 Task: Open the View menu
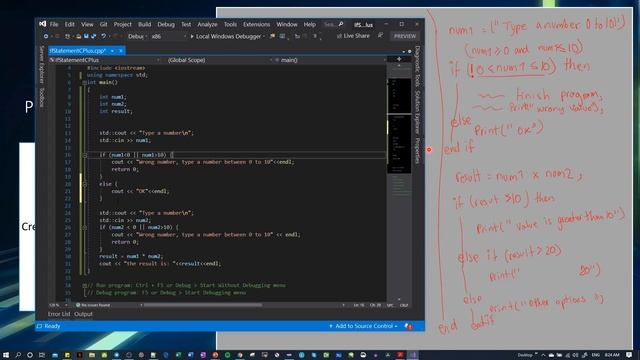87,24
